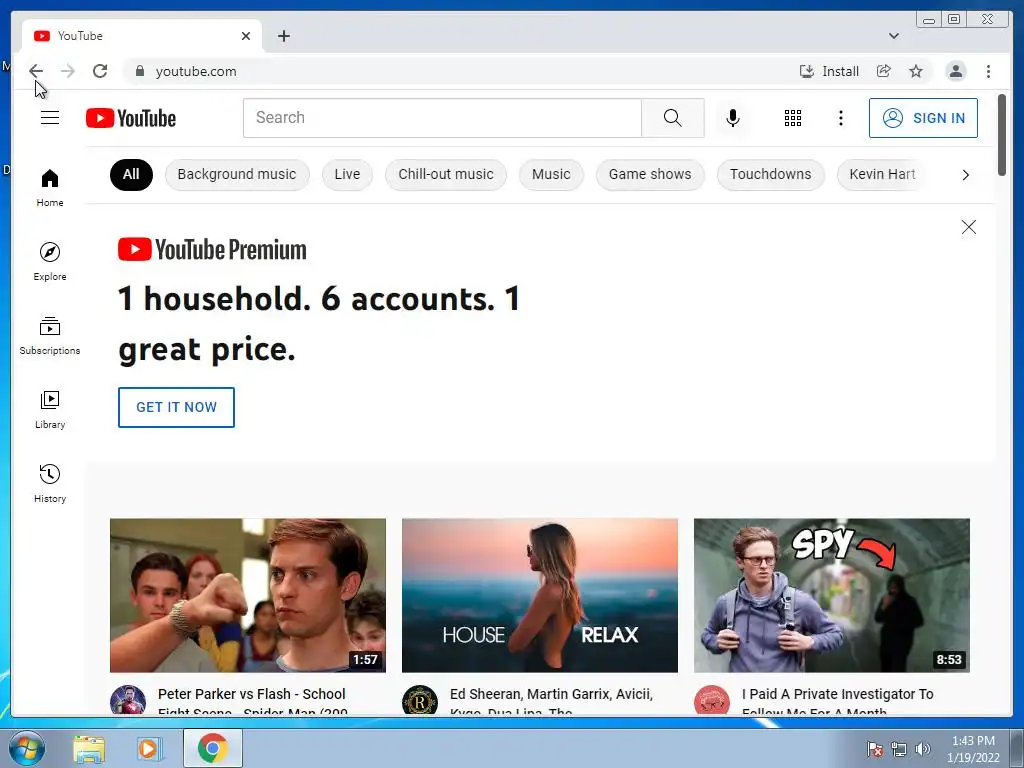Select the Live chip
1024x768 pixels.
(347, 174)
